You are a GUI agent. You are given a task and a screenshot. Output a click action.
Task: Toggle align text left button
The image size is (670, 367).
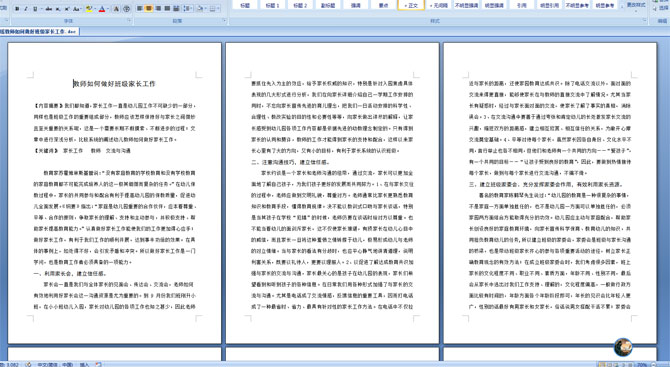(x=139, y=9)
